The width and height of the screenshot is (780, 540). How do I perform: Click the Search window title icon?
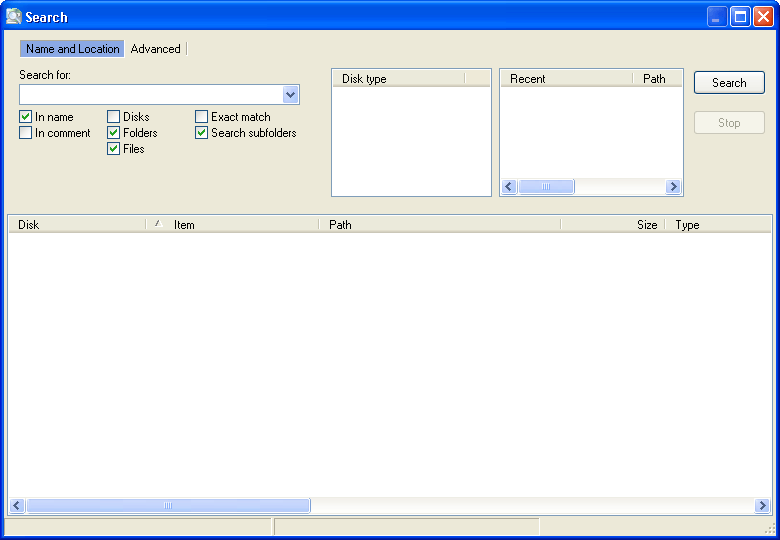click(13, 16)
